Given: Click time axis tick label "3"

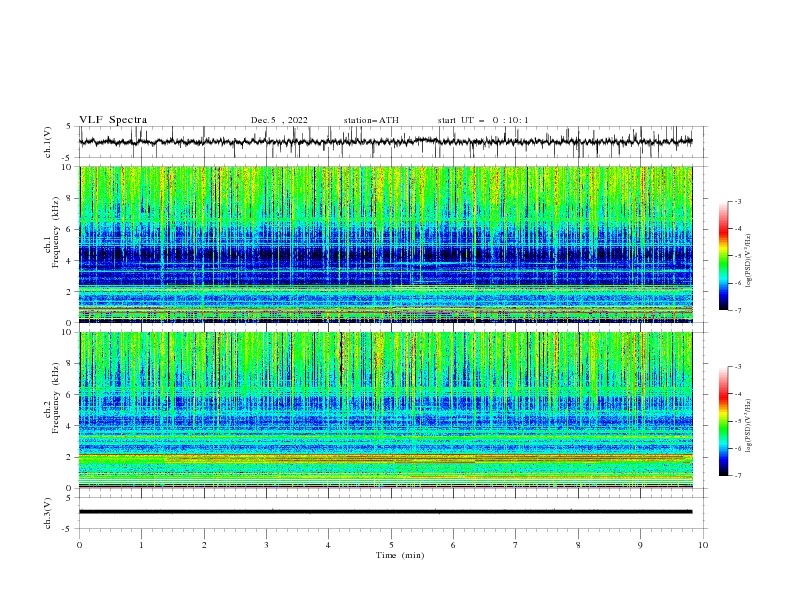Looking at the screenshot, I should (266, 545).
